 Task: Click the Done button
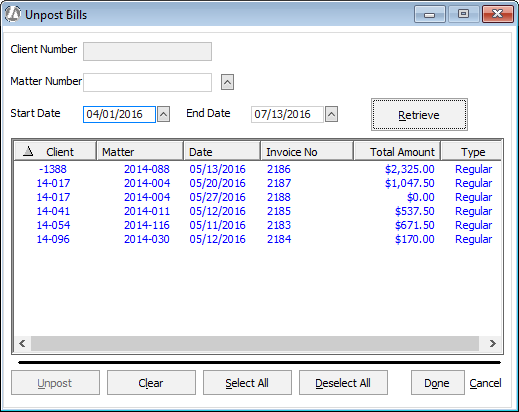(x=438, y=383)
